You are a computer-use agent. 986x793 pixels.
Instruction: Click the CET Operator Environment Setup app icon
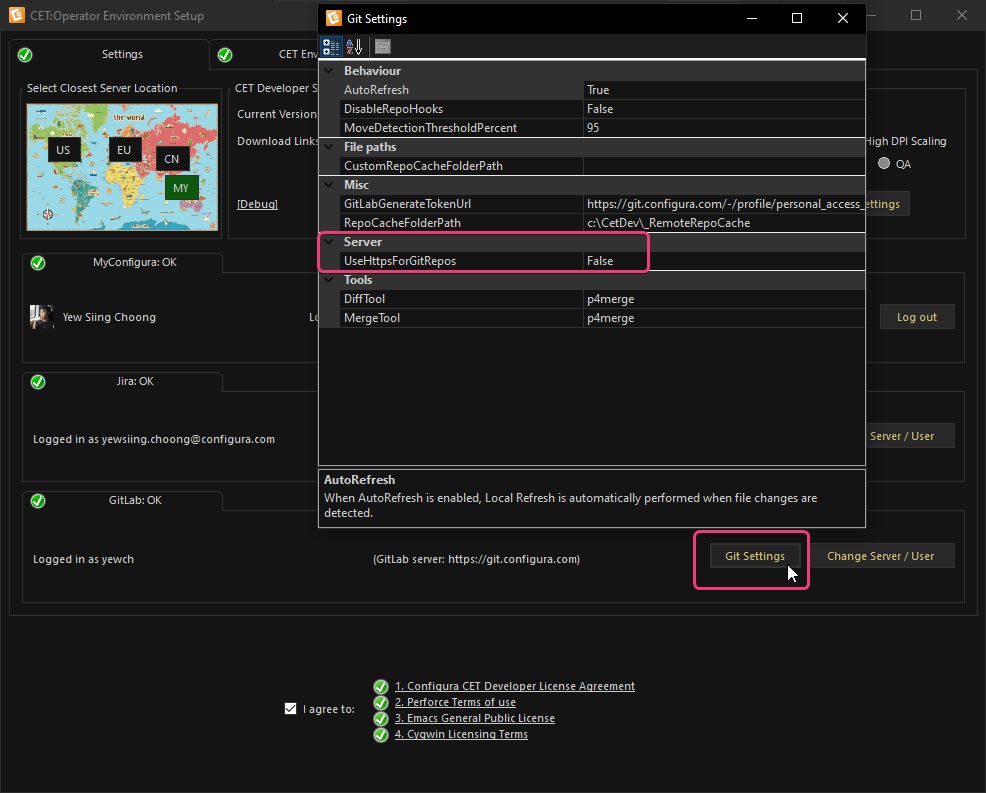pyautogui.click(x=17, y=15)
